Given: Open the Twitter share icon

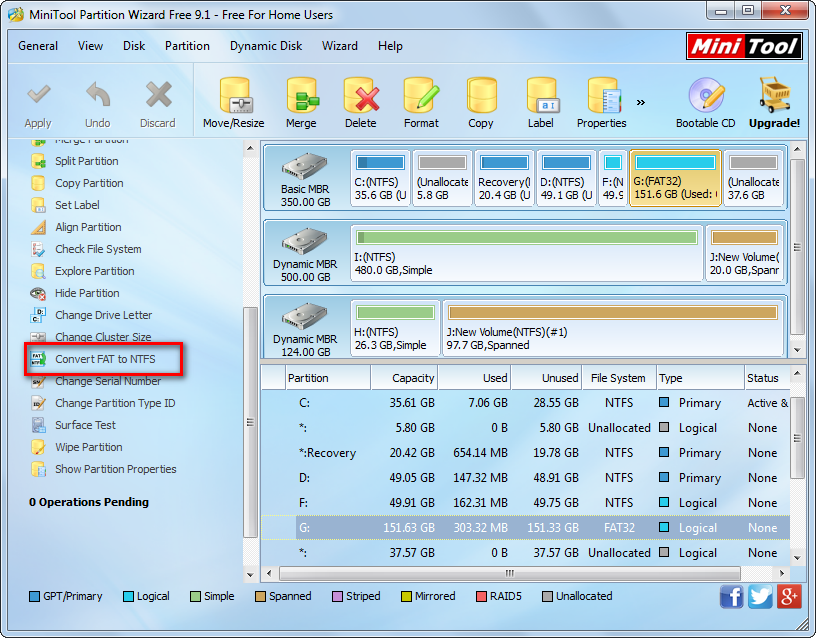Looking at the screenshot, I should [760, 596].
